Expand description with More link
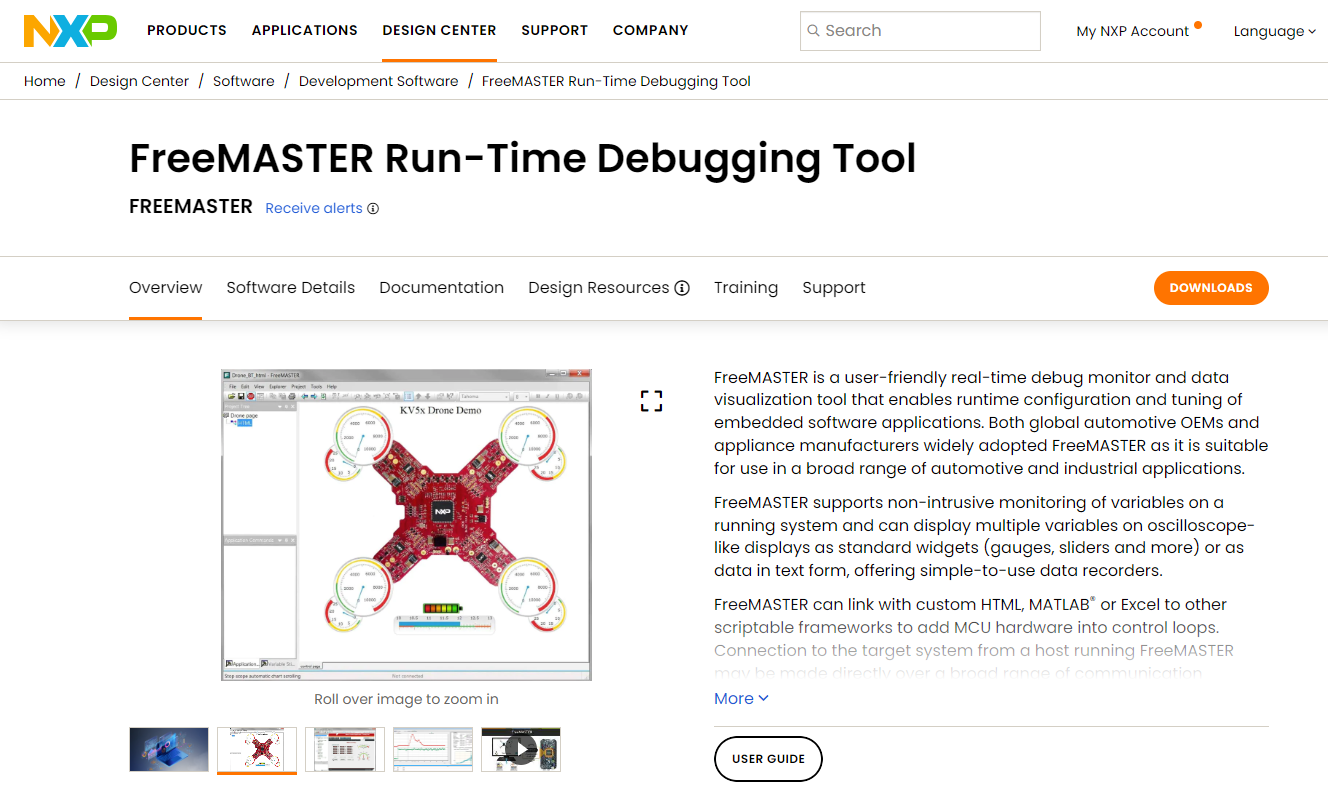Screen dimensions: 1328x792 point(741,699)
